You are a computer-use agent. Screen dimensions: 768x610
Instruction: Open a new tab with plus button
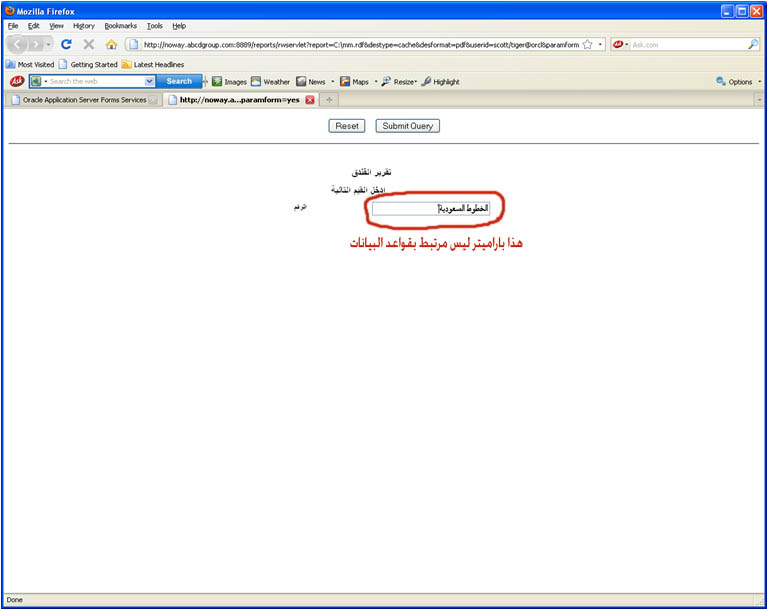tap(330, 100)
